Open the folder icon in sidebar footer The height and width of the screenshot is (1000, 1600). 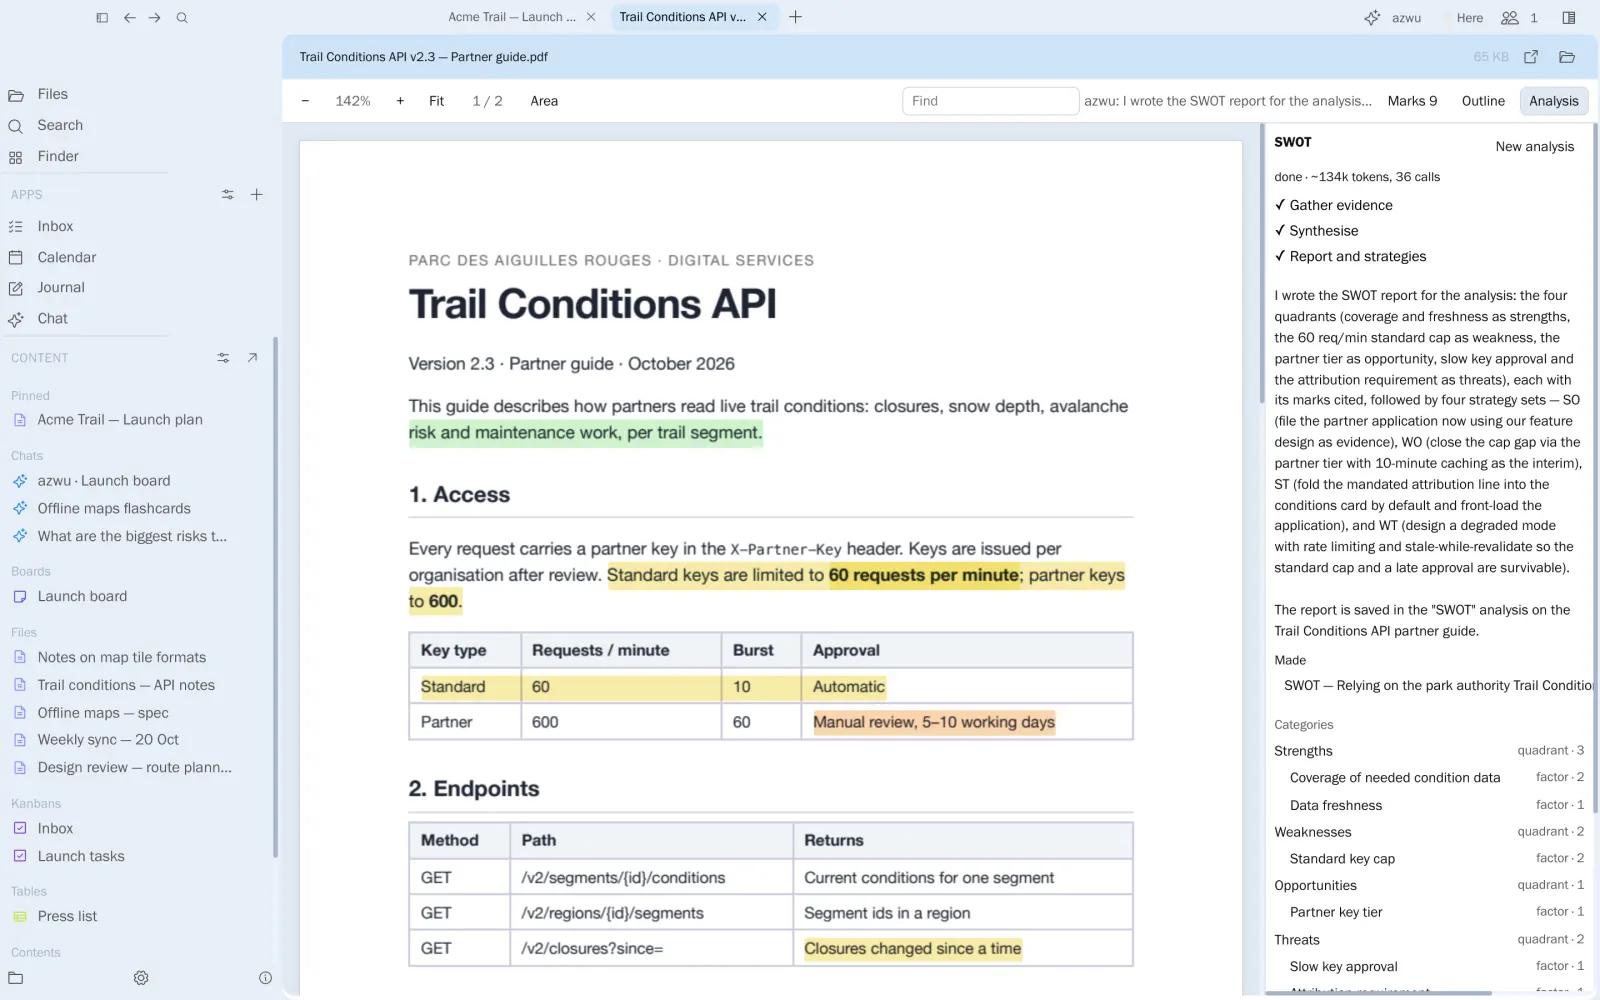[x=16, y=978]
